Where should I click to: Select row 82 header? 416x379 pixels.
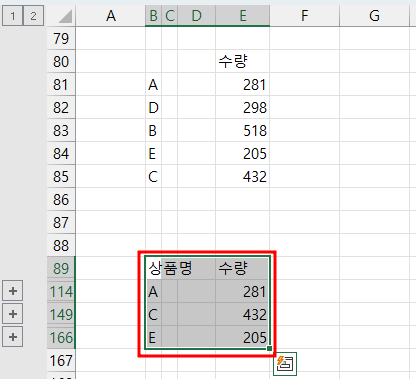click(61, 107)
